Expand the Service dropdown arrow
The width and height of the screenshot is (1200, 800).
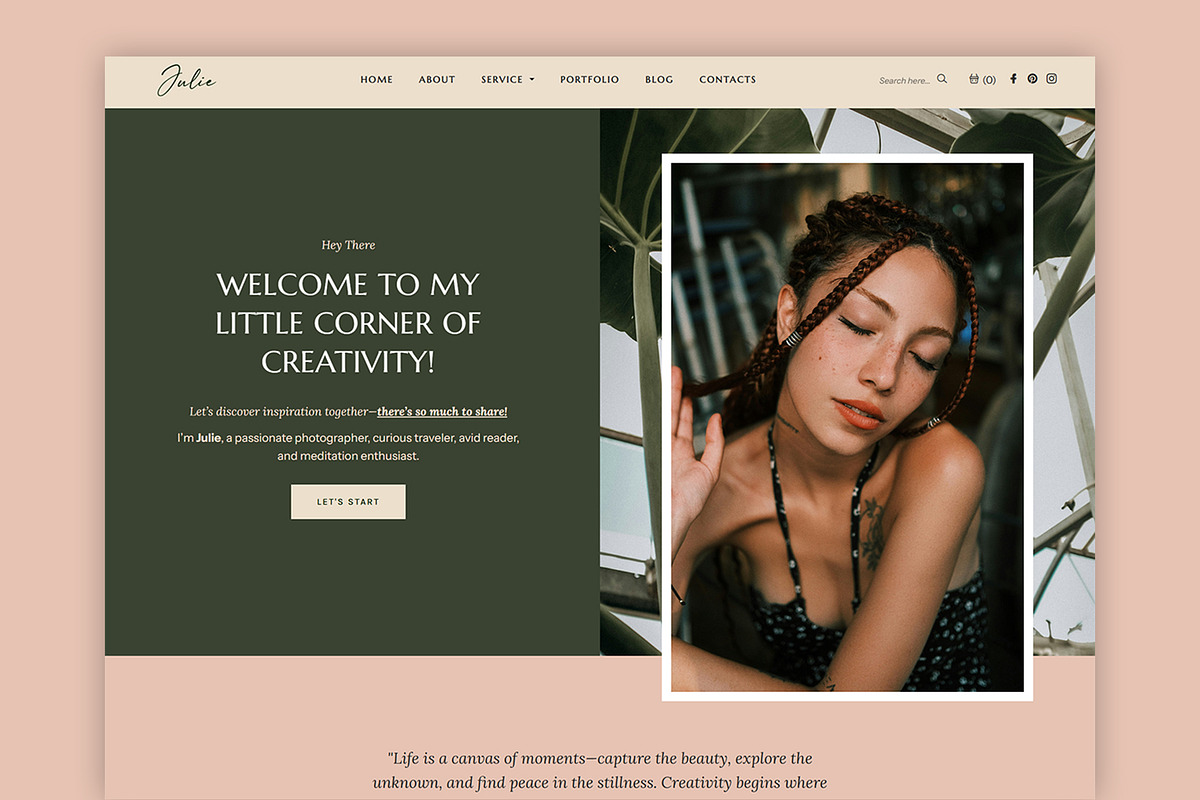click(532, 80)
